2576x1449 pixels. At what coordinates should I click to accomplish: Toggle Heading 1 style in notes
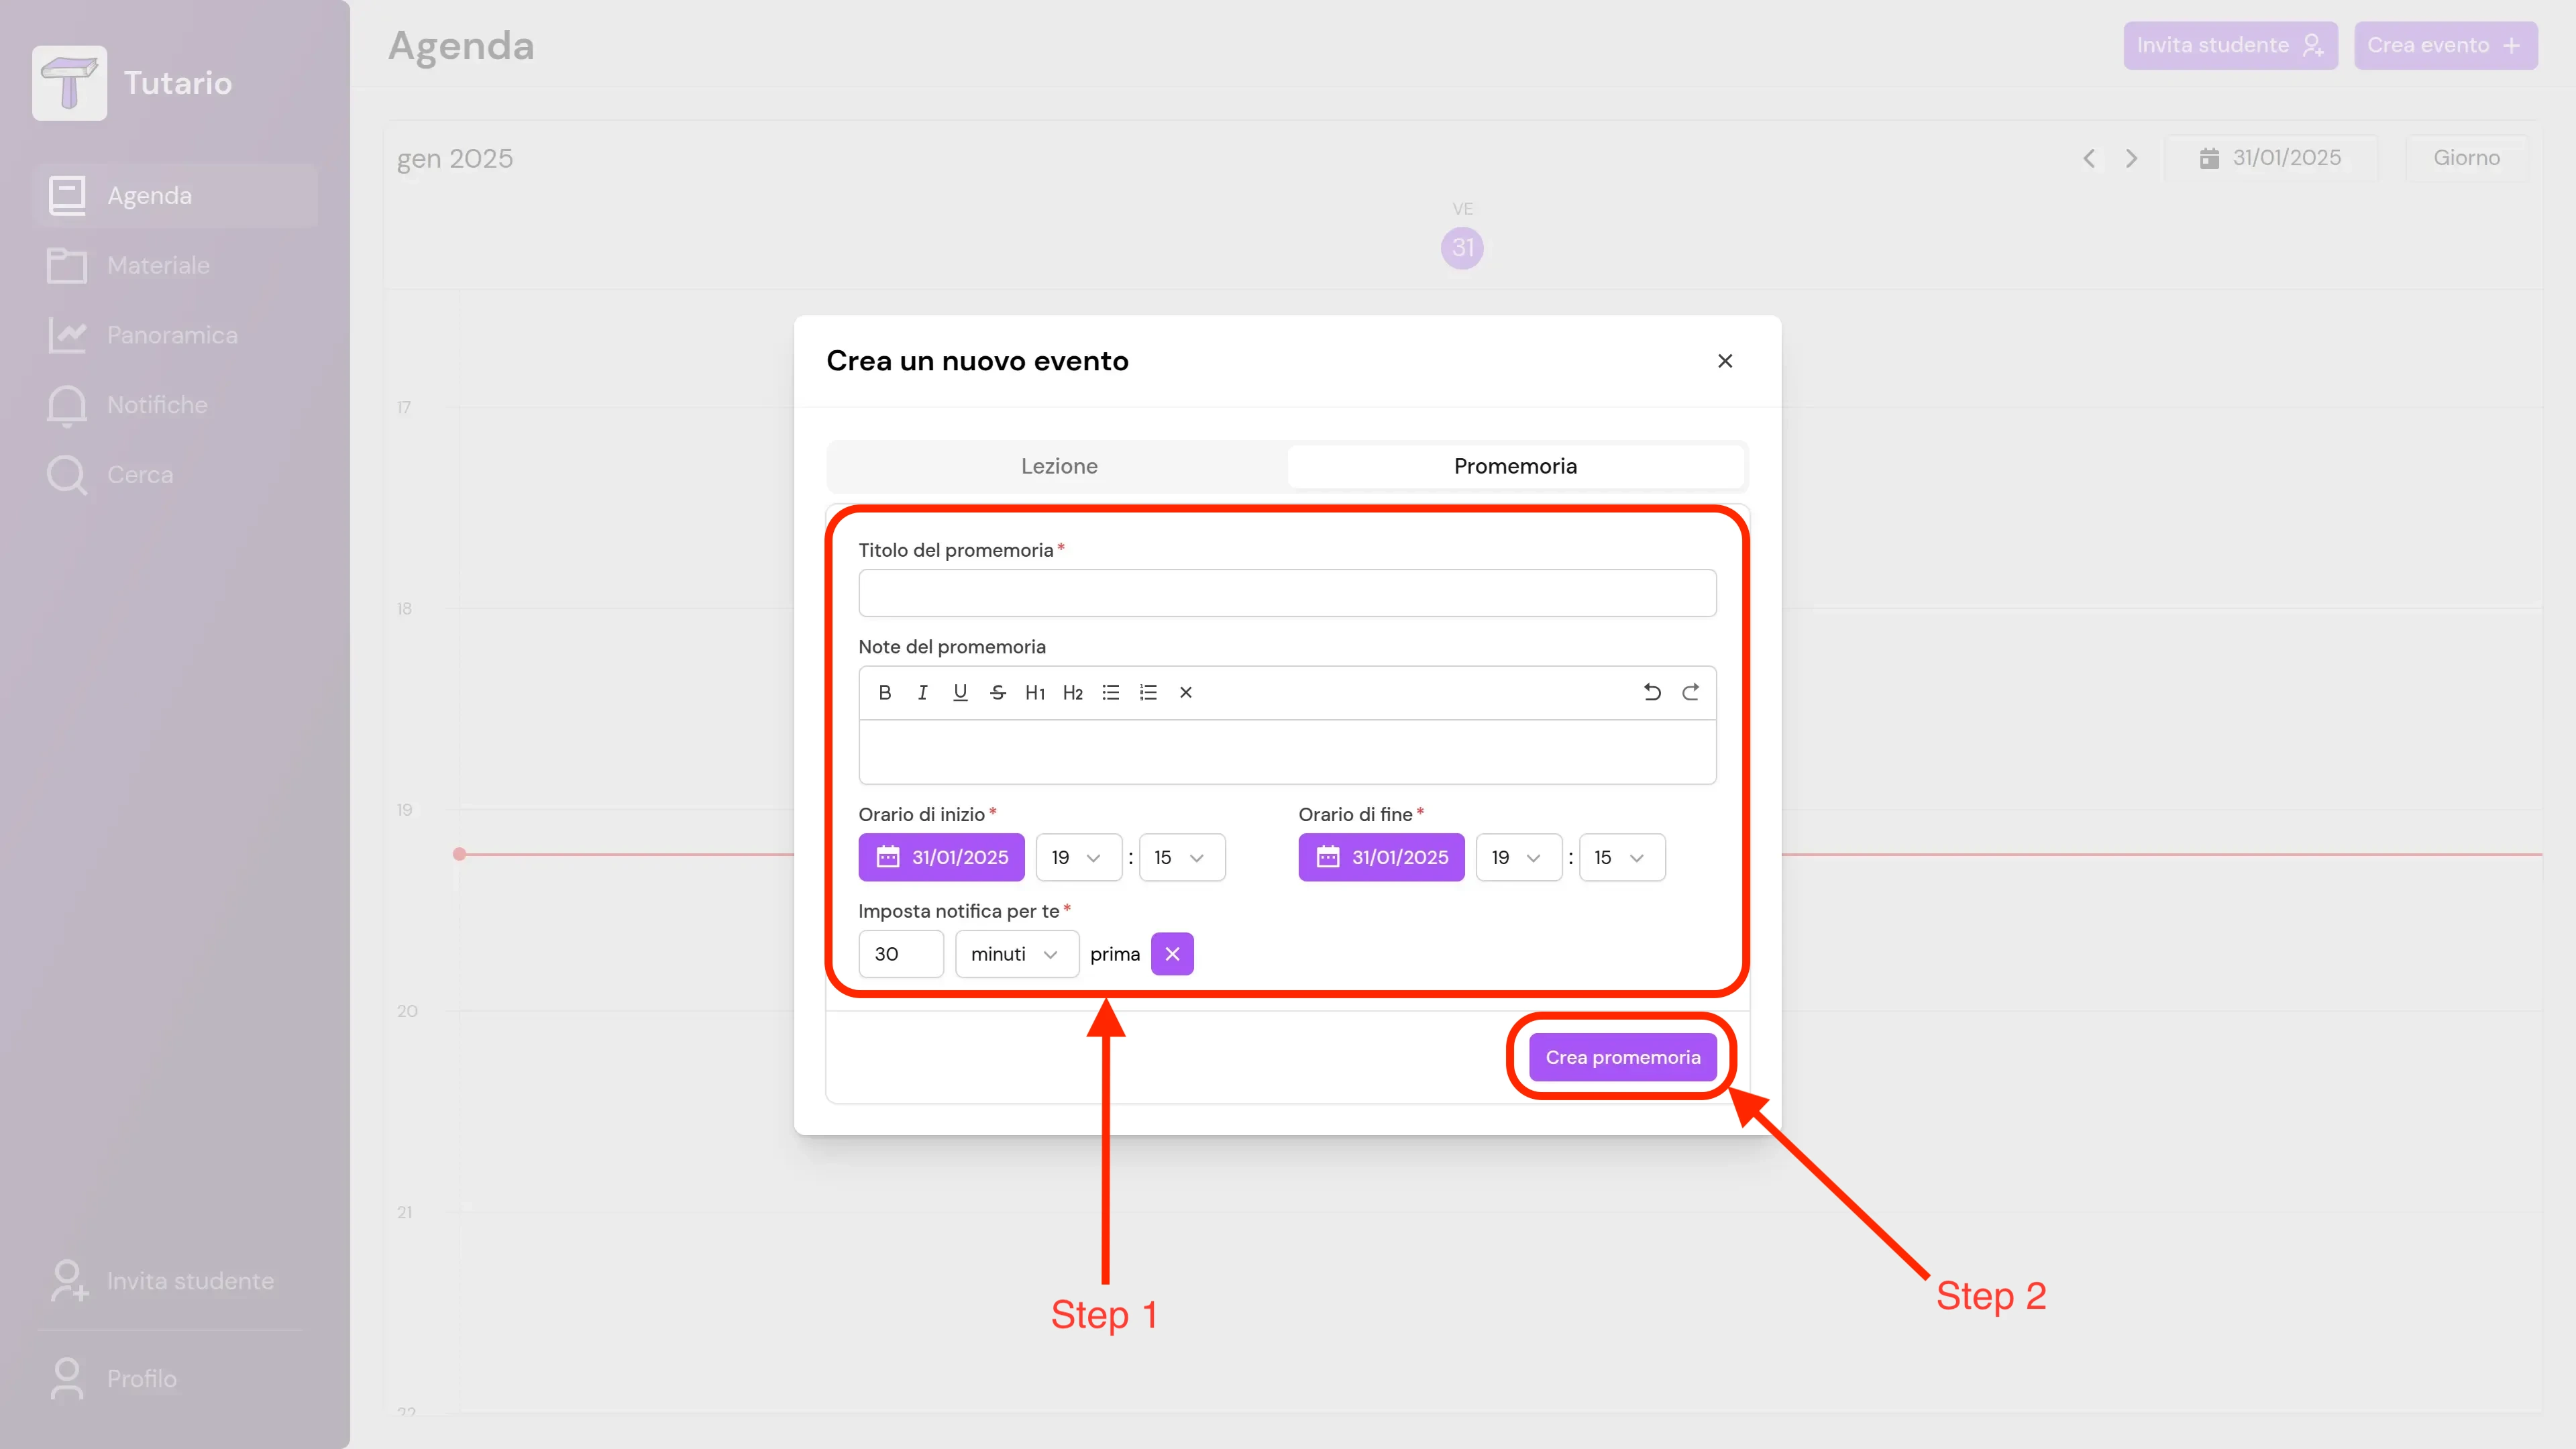[x=1035, y=692]
